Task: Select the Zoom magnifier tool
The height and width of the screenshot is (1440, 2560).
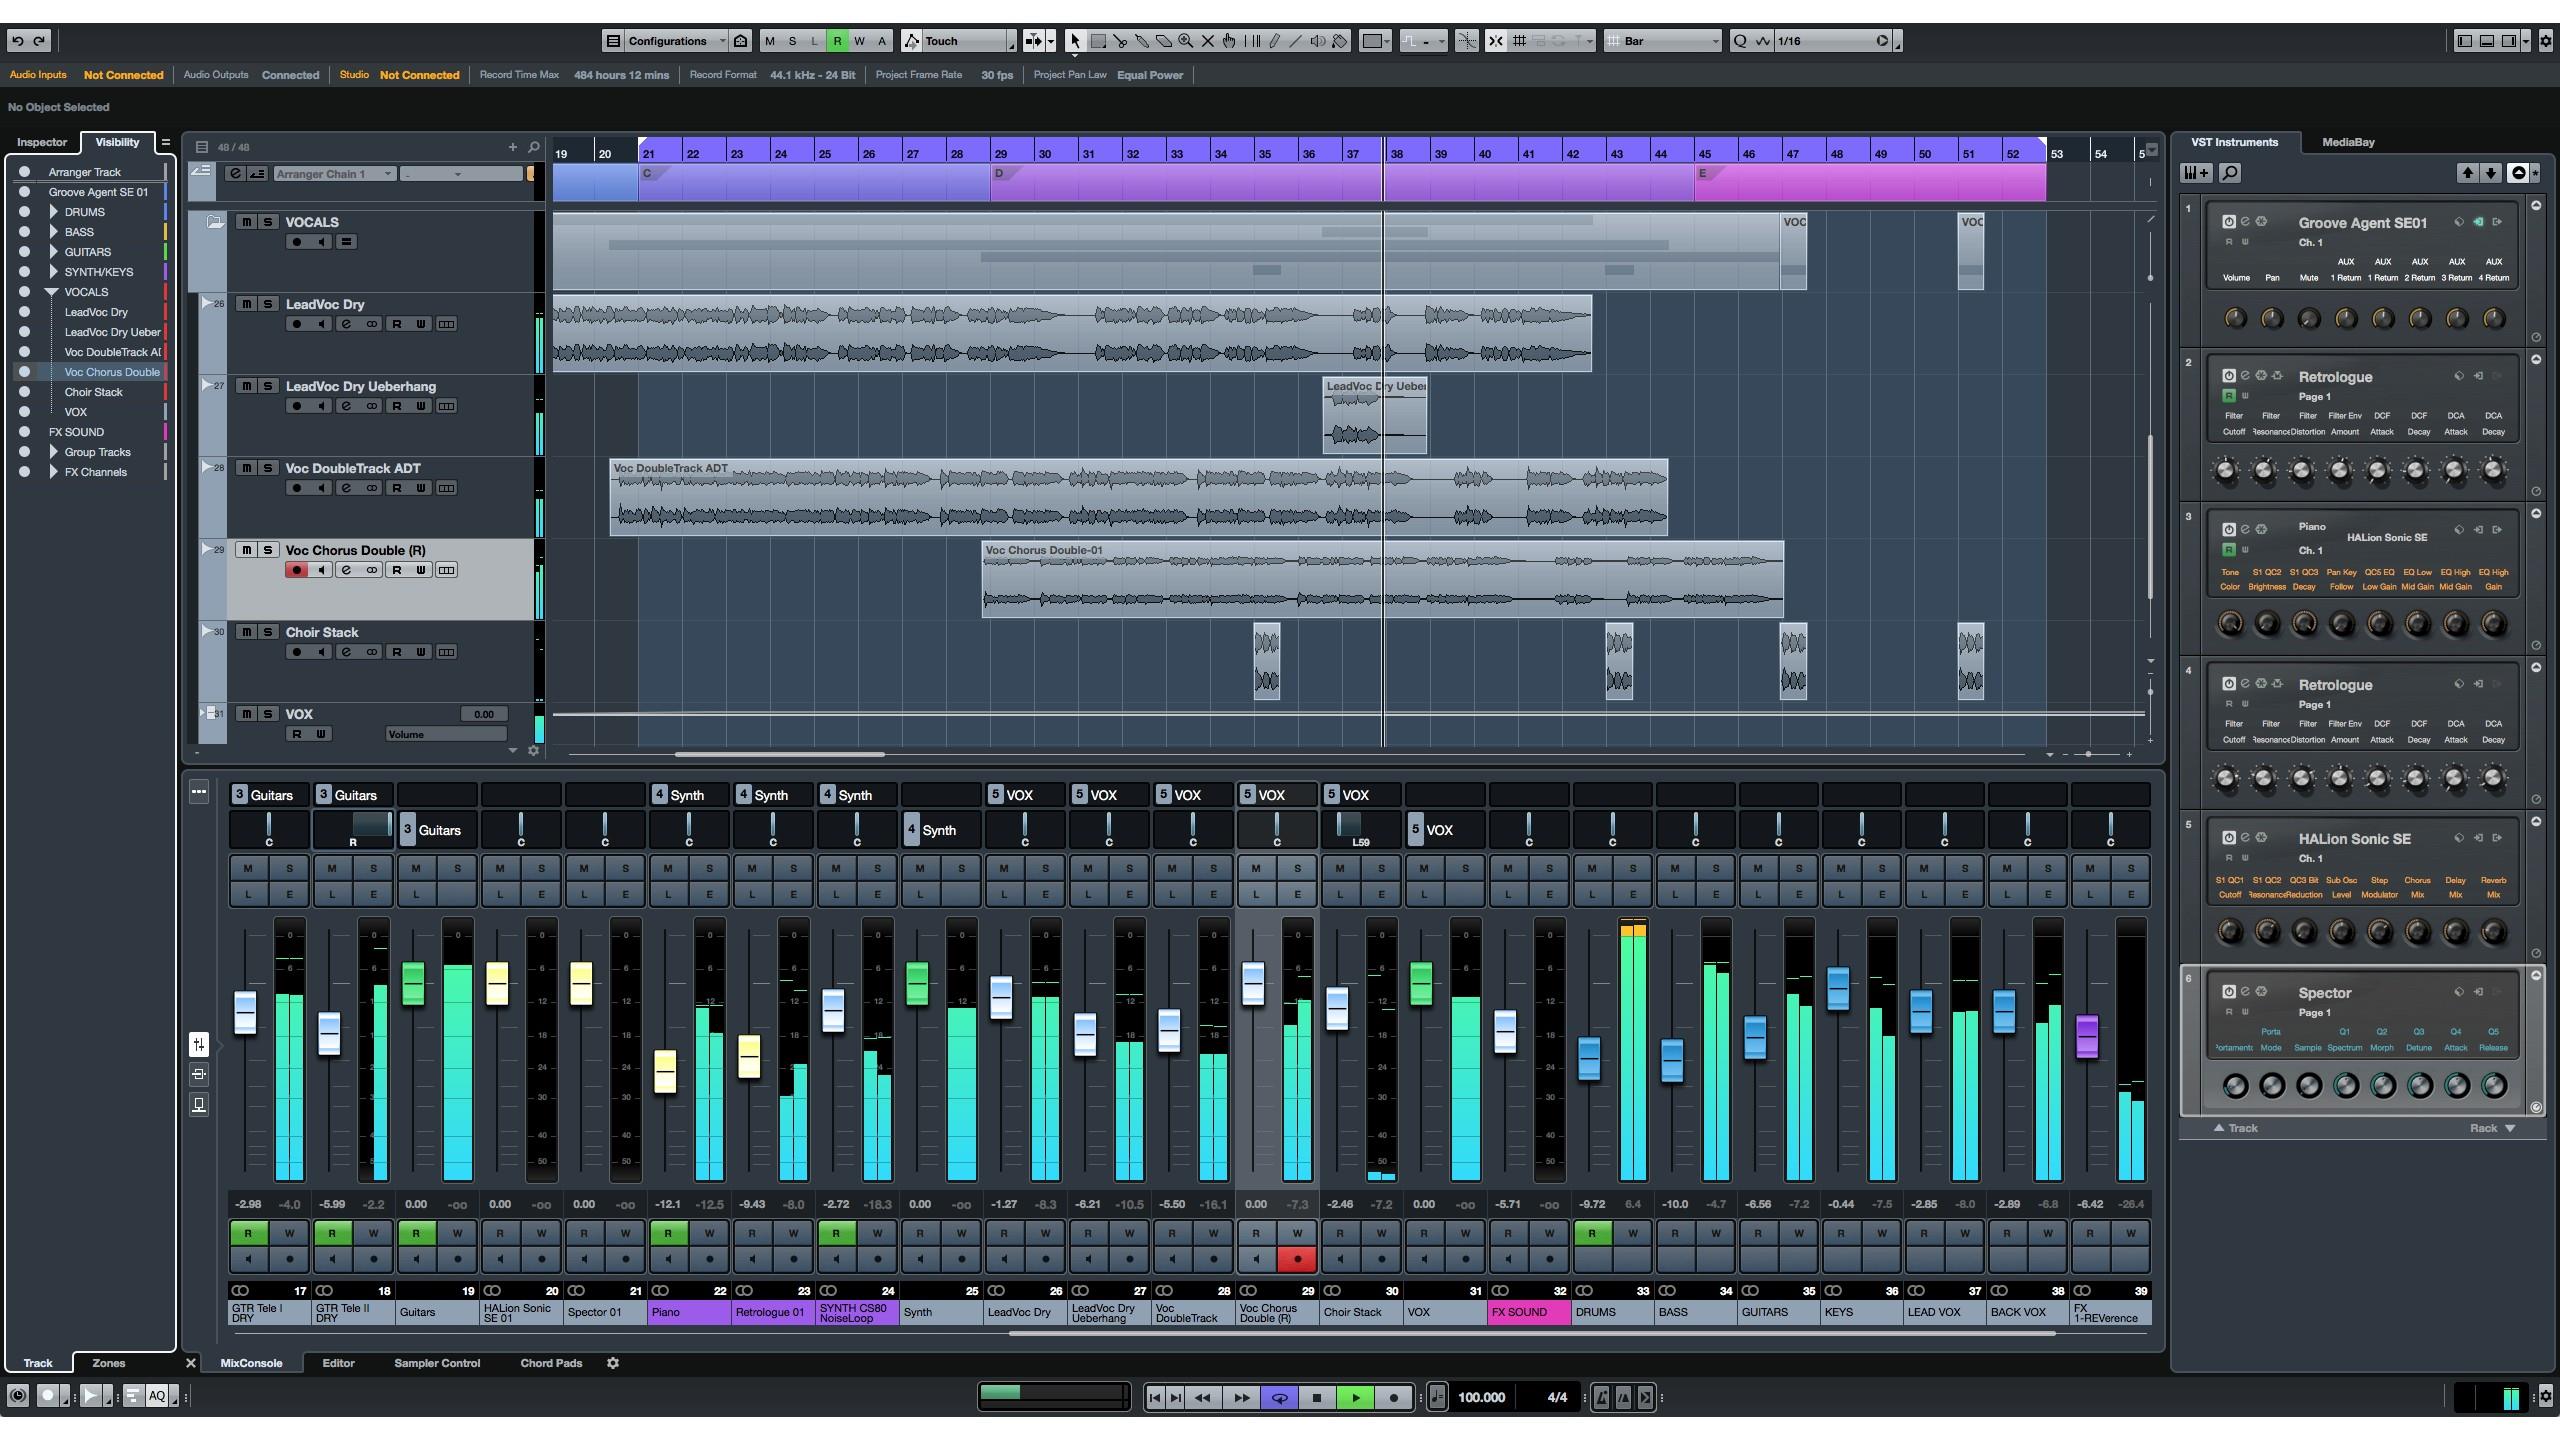Action: pyautogui.click(x=1186, y=41)
